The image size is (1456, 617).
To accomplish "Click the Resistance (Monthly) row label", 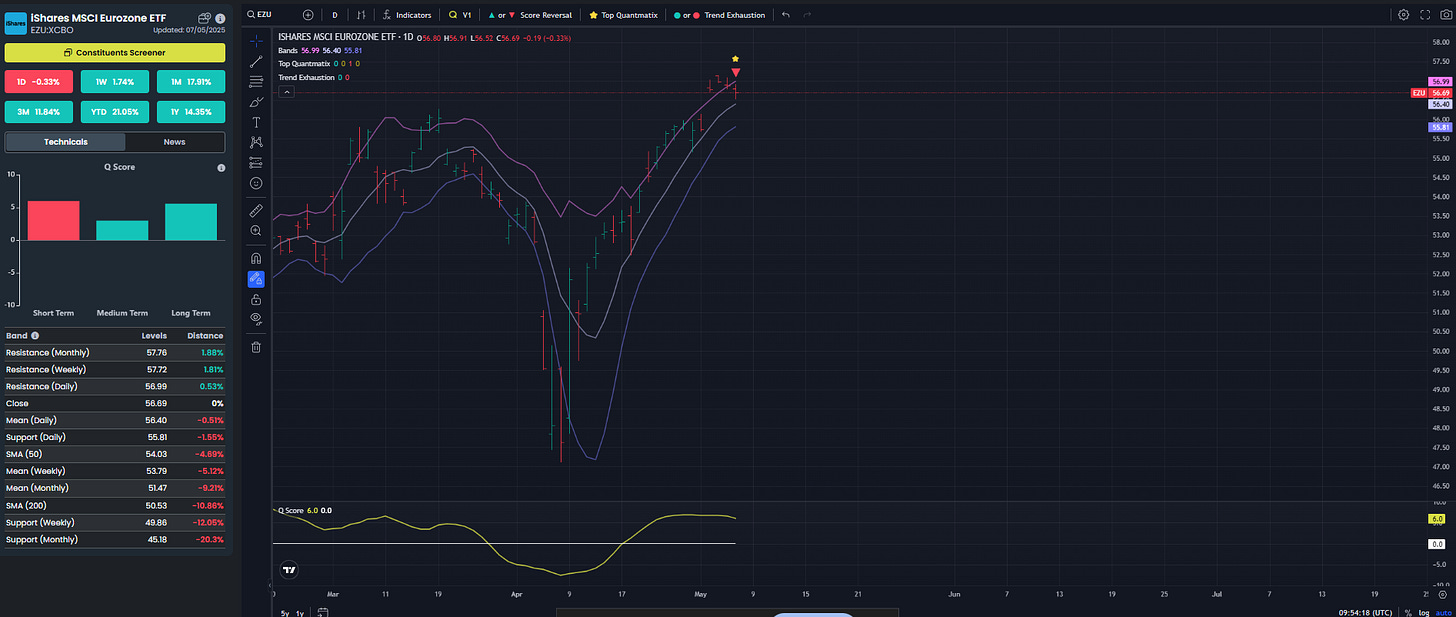I will (x=47, y=353).
